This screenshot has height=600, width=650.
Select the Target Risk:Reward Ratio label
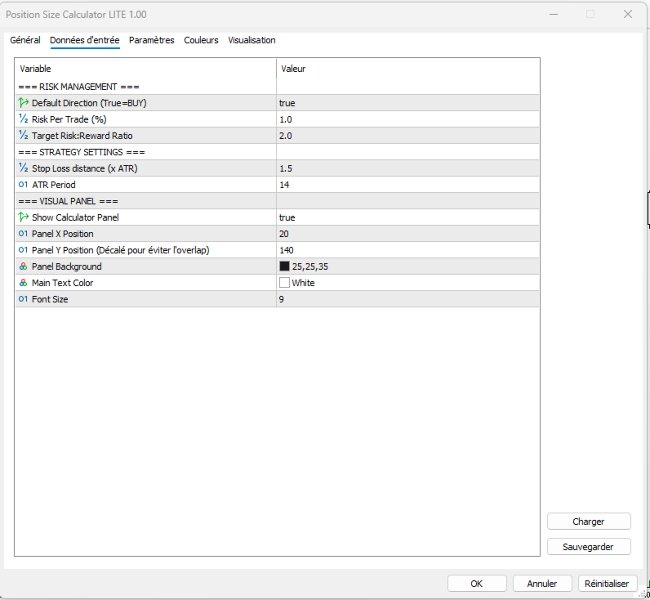tap(82, 136)
